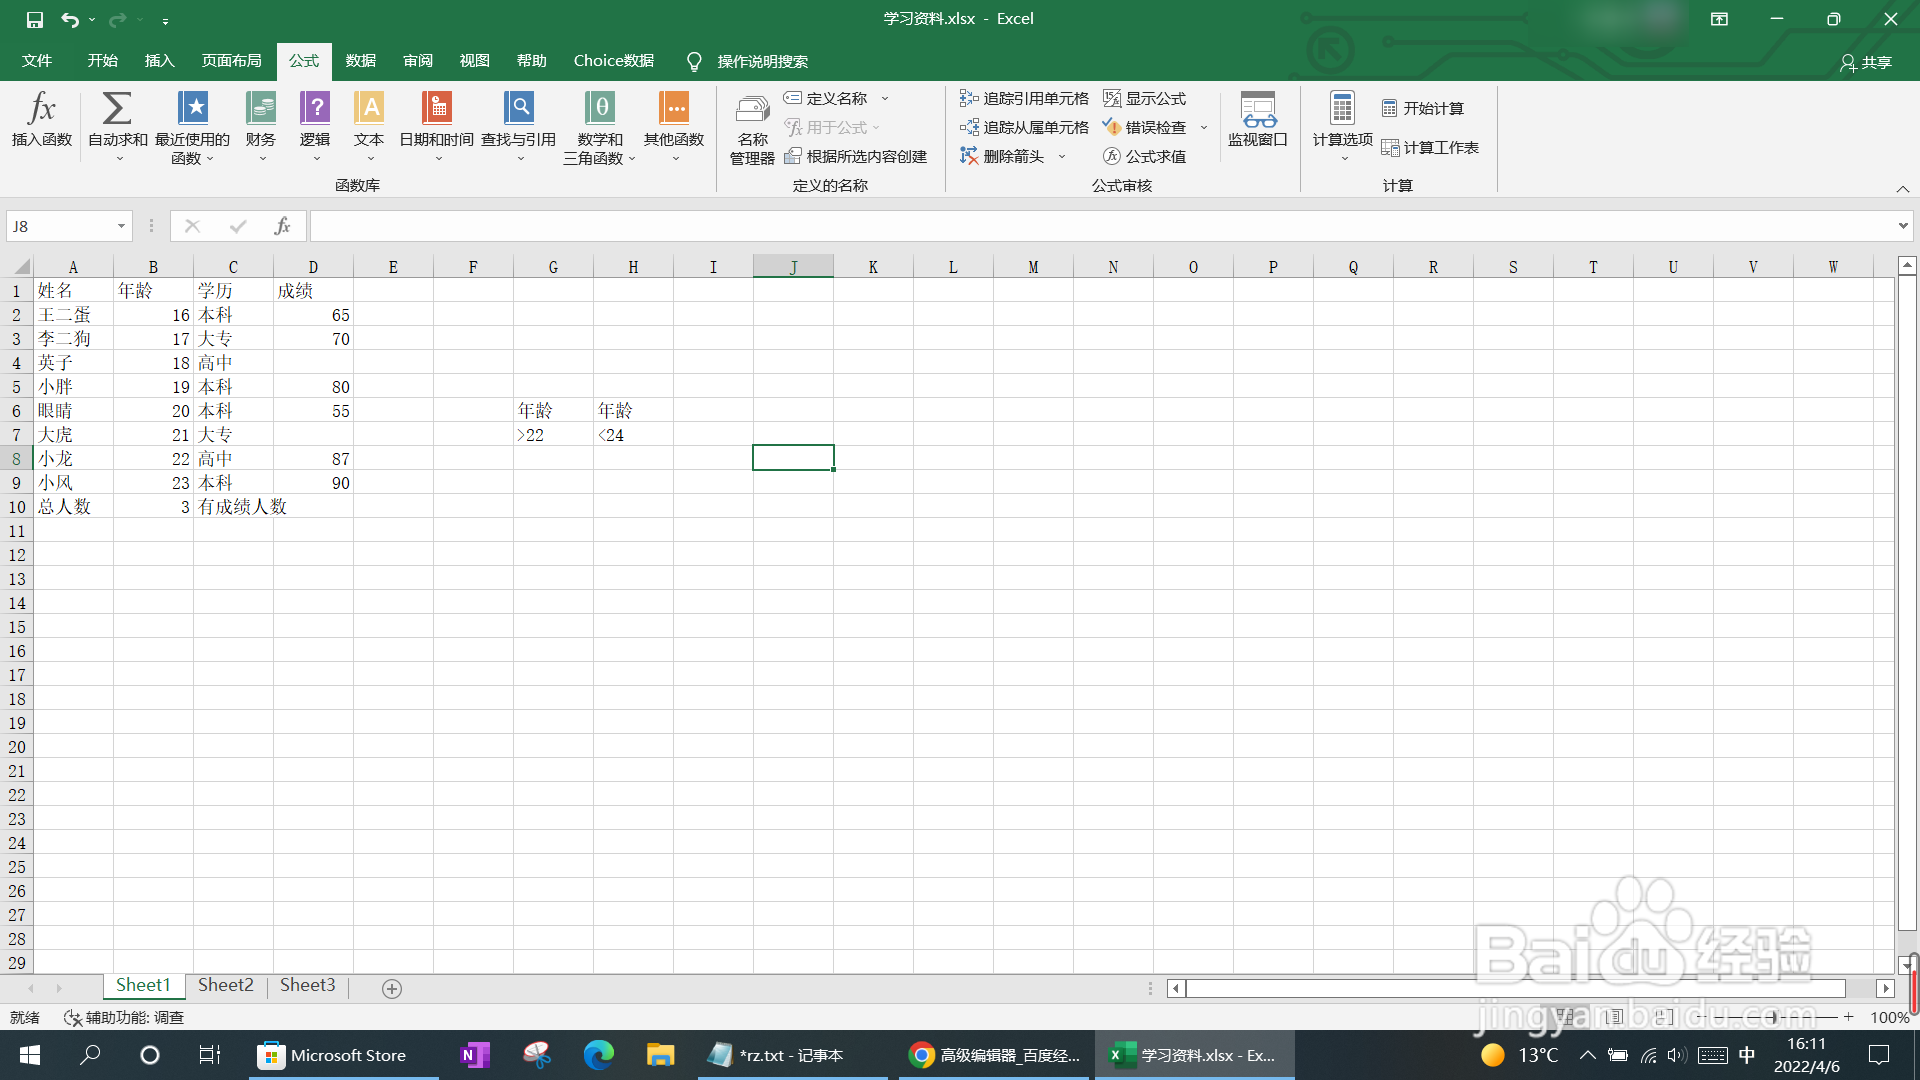This screenshot has width=1920, height=1080.
Task: Open the Text (文本) functions list
Action: coord(369,126)
